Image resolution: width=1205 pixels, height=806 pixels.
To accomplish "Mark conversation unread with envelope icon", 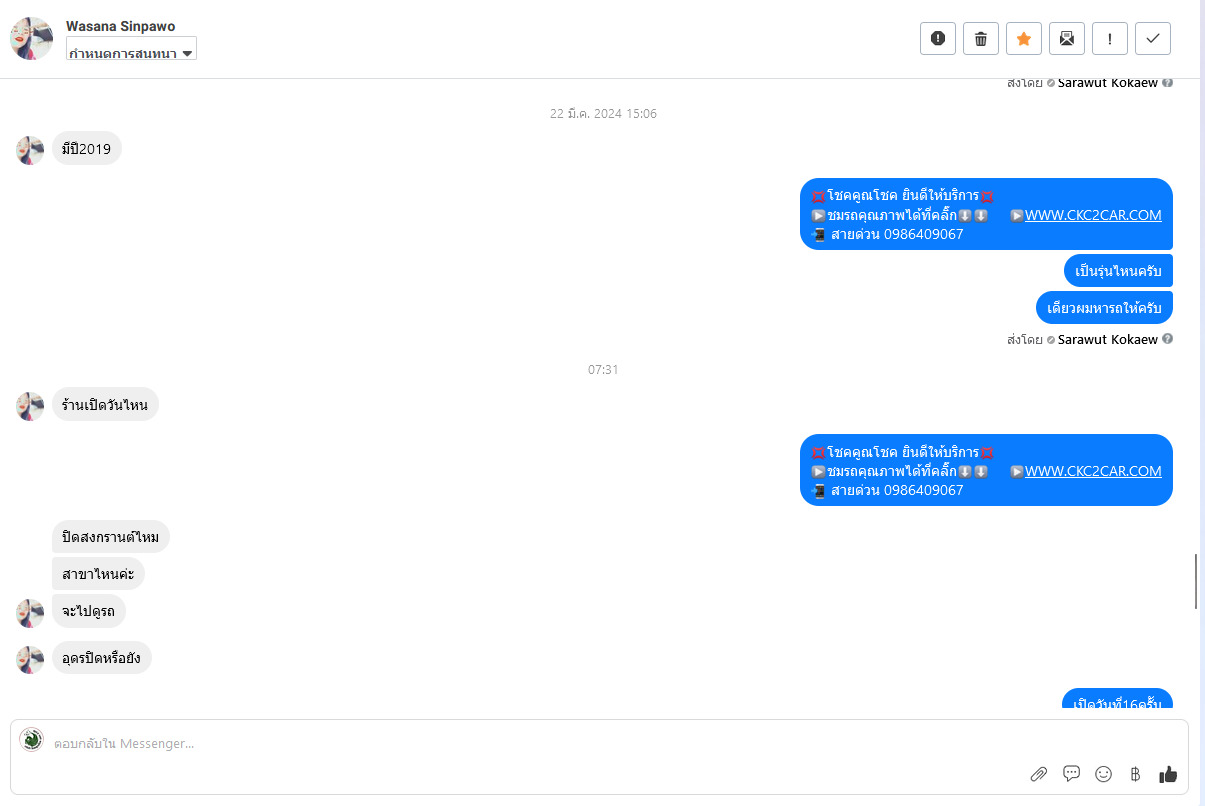I will [1067, 38].
